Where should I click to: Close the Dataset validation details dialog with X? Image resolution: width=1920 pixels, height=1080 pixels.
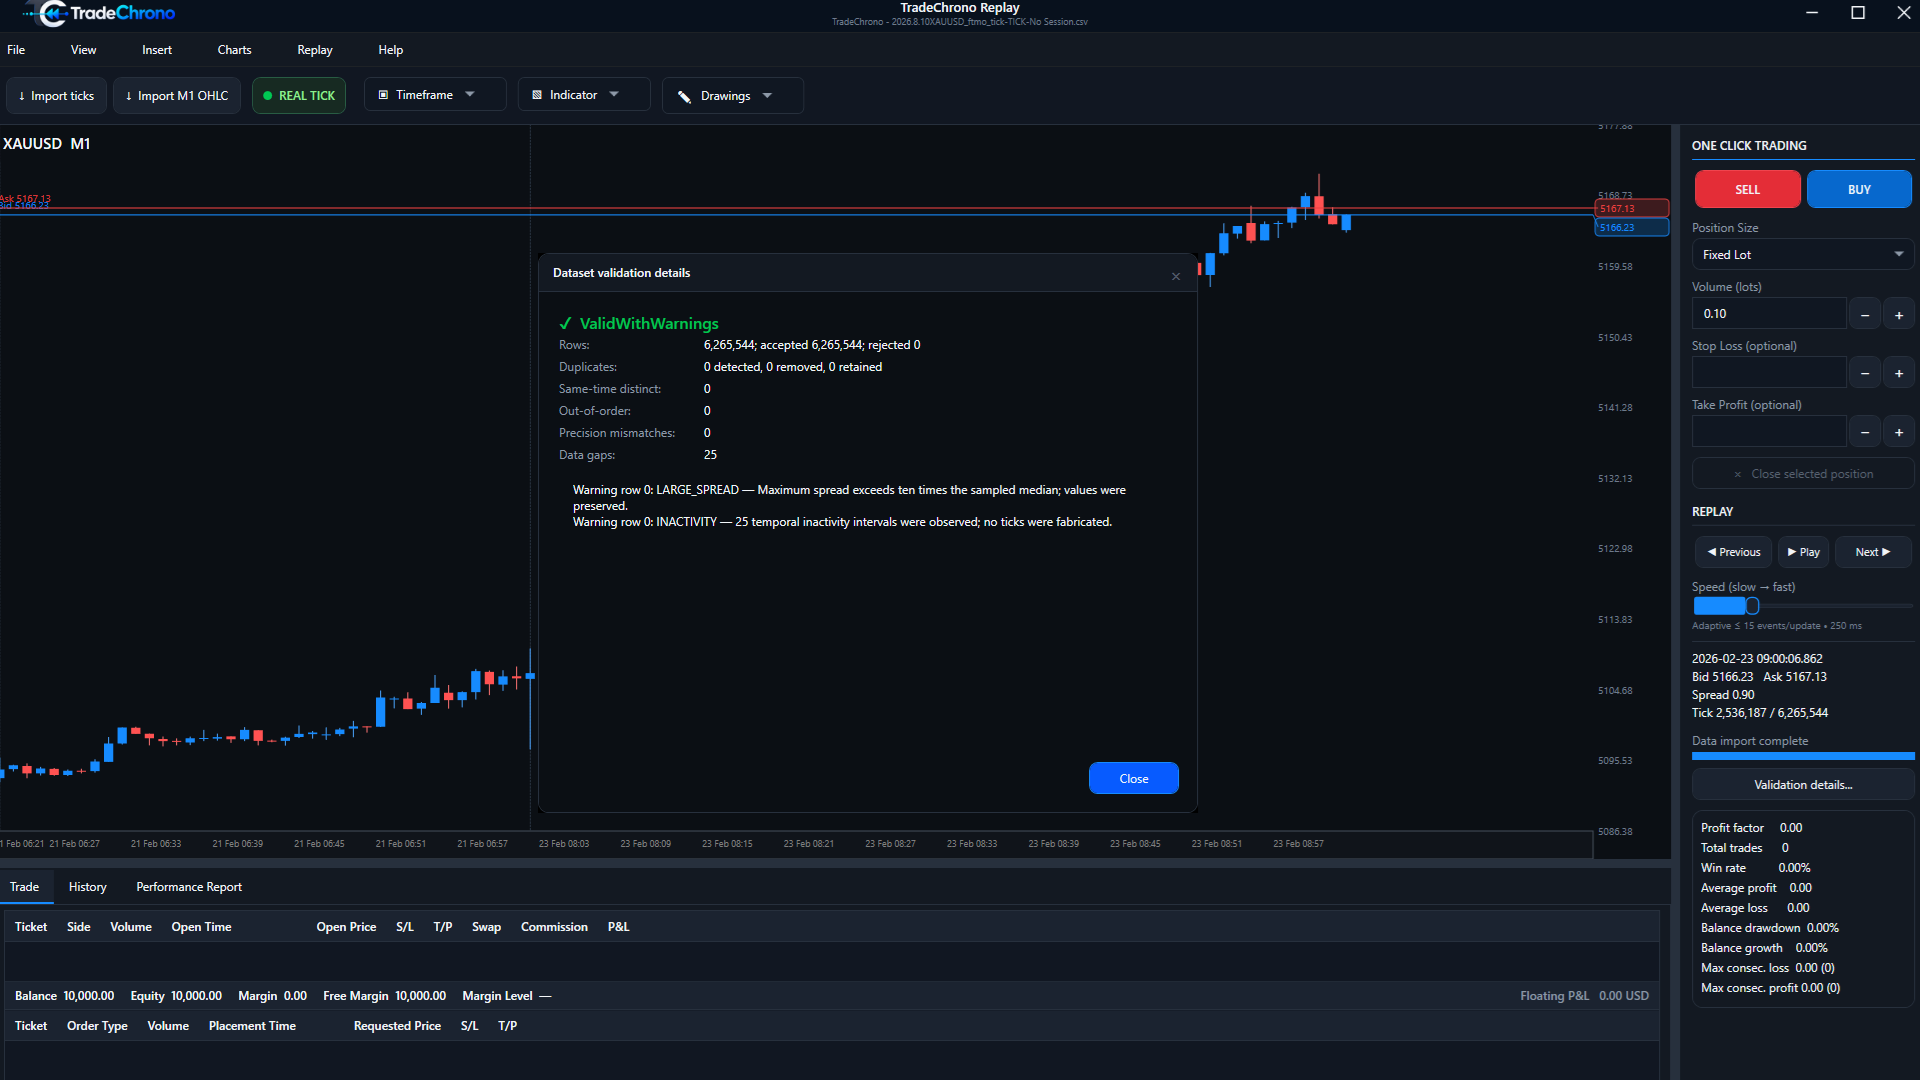pos(1176,276)
